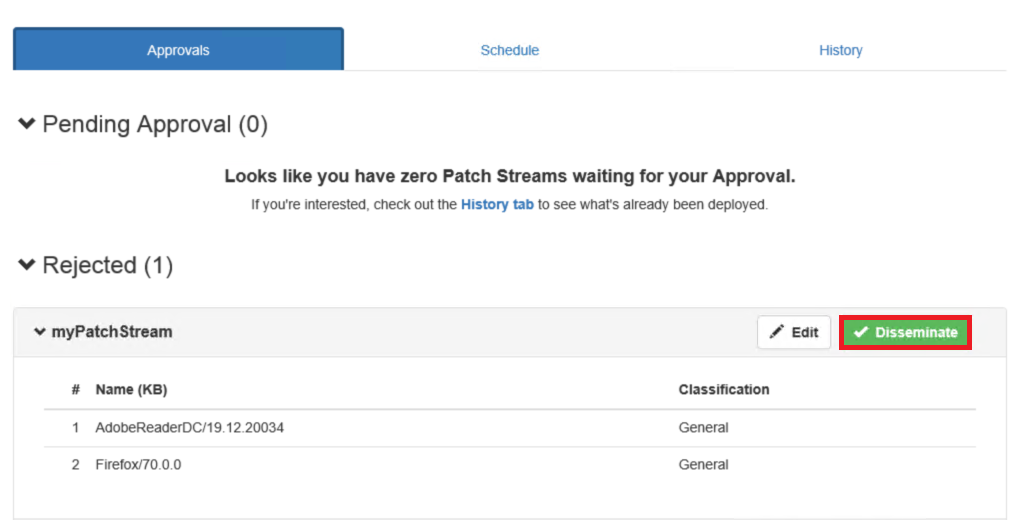The width and height of the screenshot is (1021, 520).
Task: Open the Schedule tab
Action: pyautogui.click(x=509, y=50)
